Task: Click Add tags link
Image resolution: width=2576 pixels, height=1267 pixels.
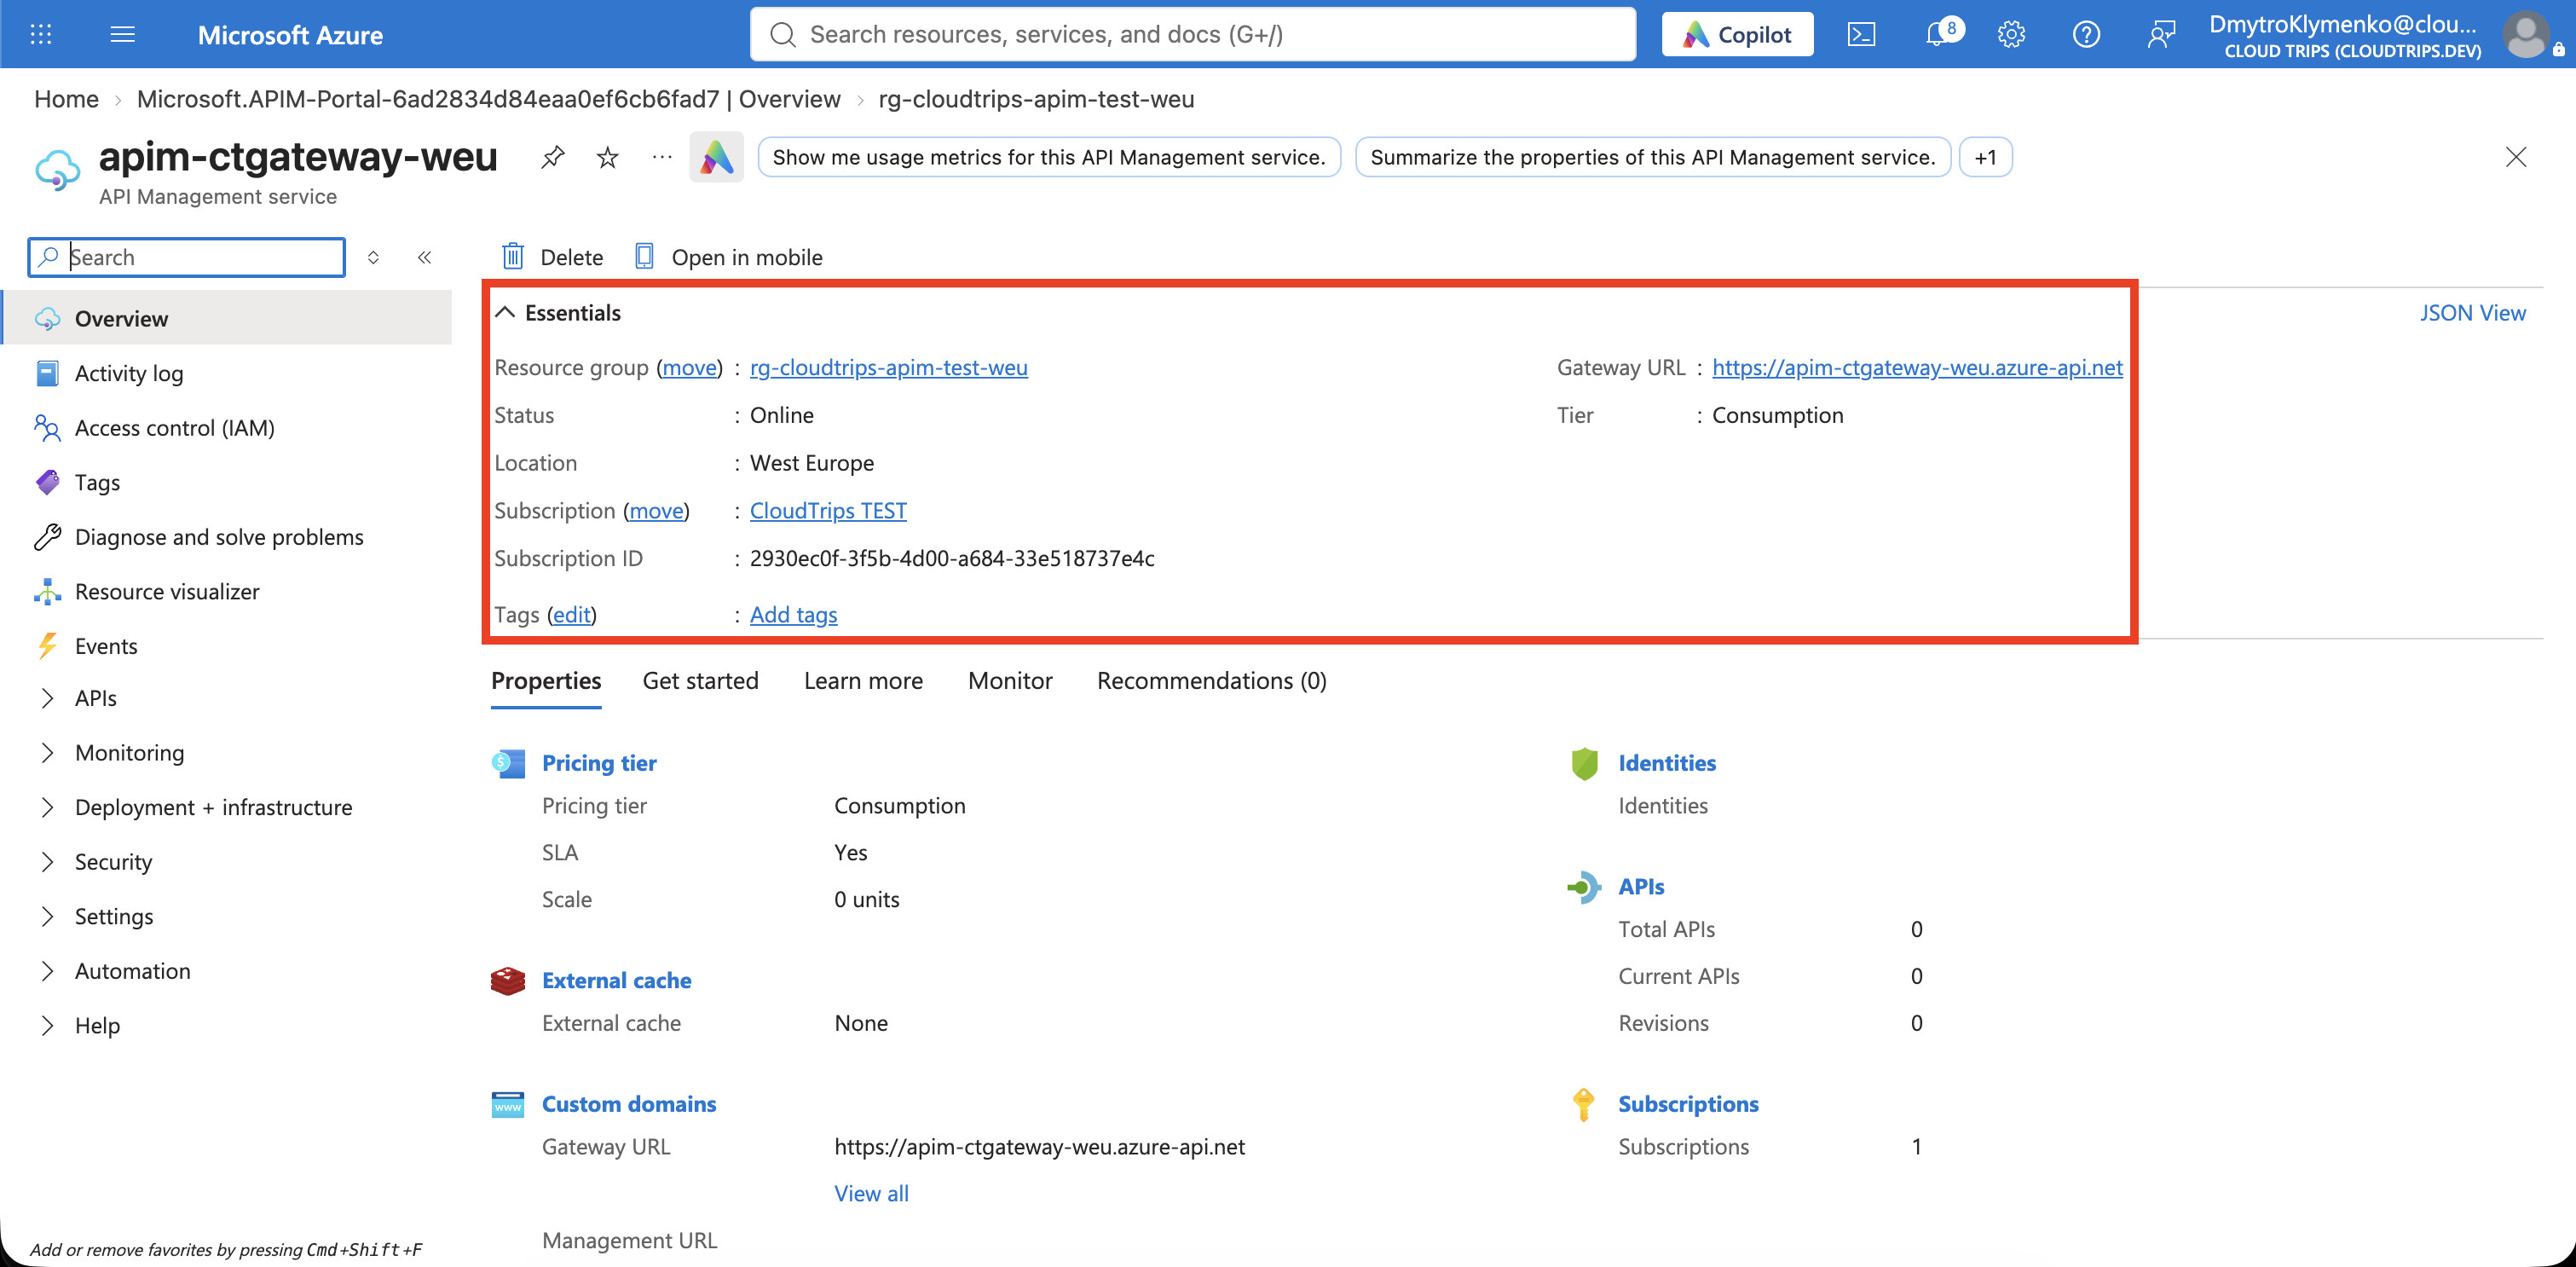Action: pos(793,614)
